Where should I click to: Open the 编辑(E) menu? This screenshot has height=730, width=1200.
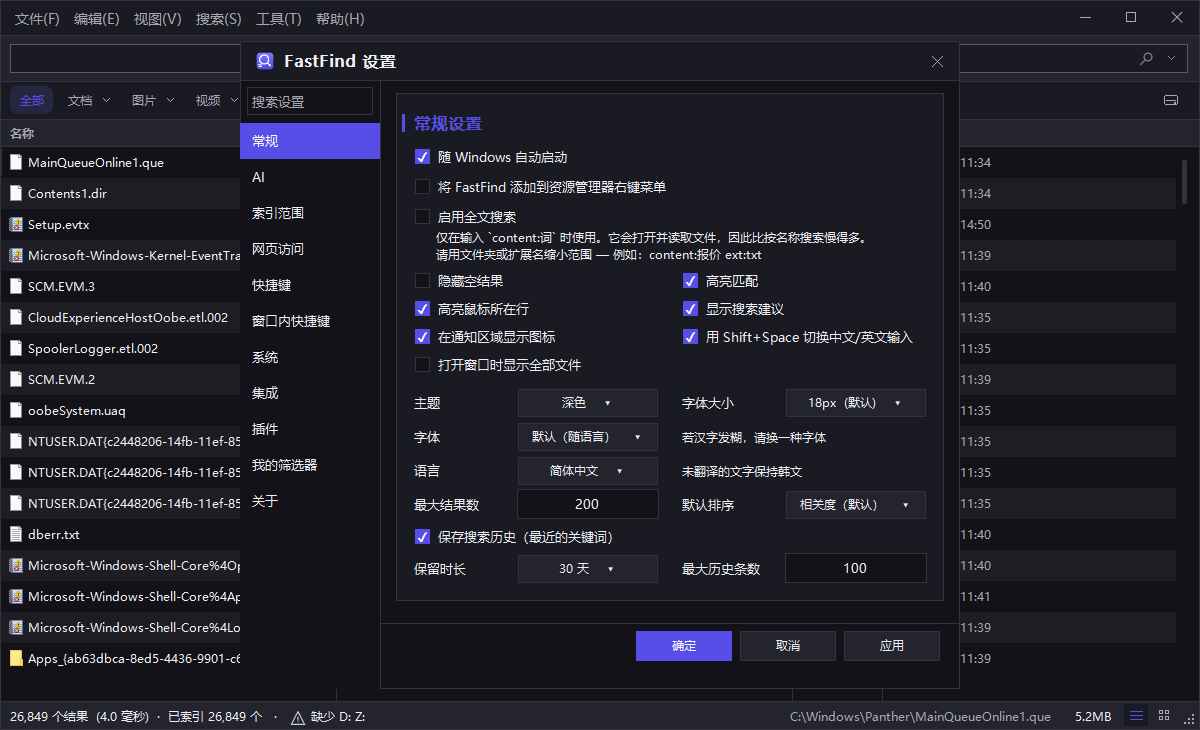[97, 19]
